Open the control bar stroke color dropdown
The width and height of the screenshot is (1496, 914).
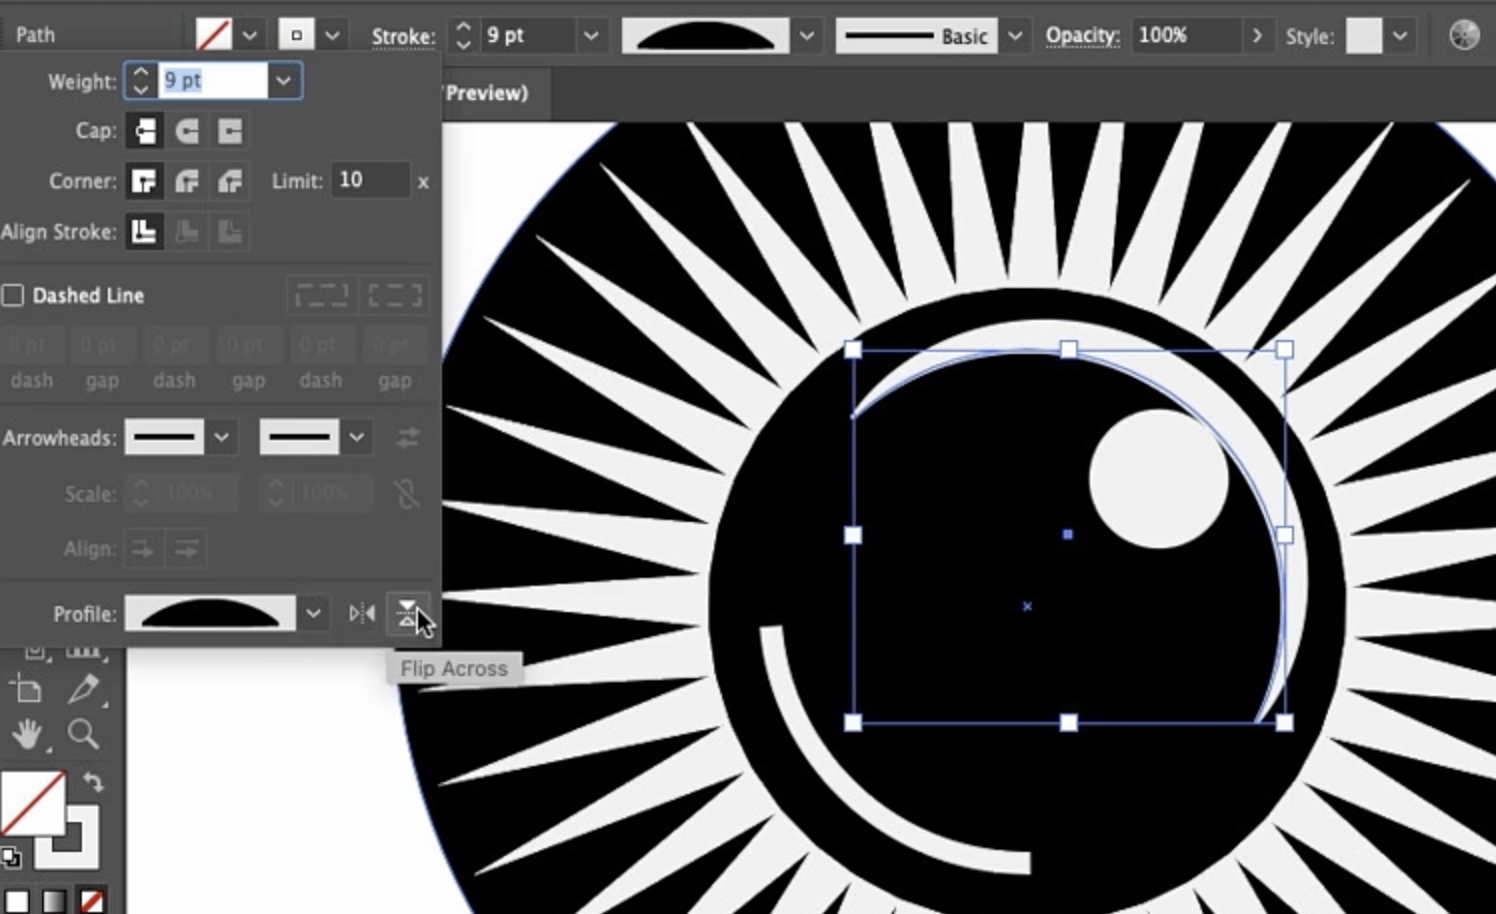(x=332, y=36)
